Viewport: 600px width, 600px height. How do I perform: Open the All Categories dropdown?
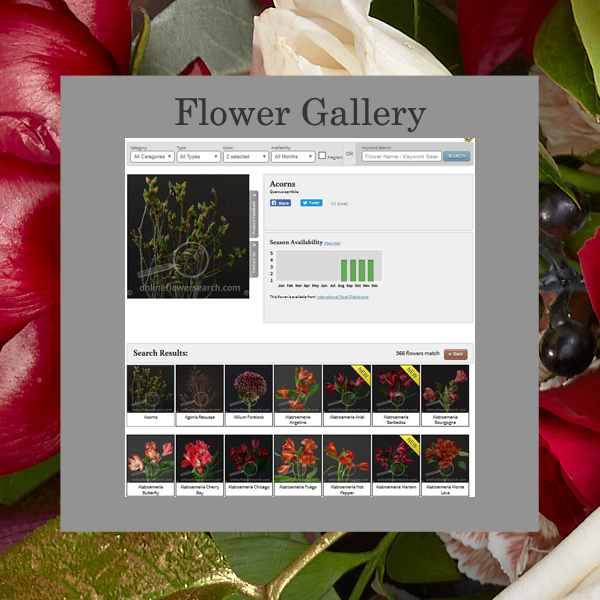coord(152,157)
